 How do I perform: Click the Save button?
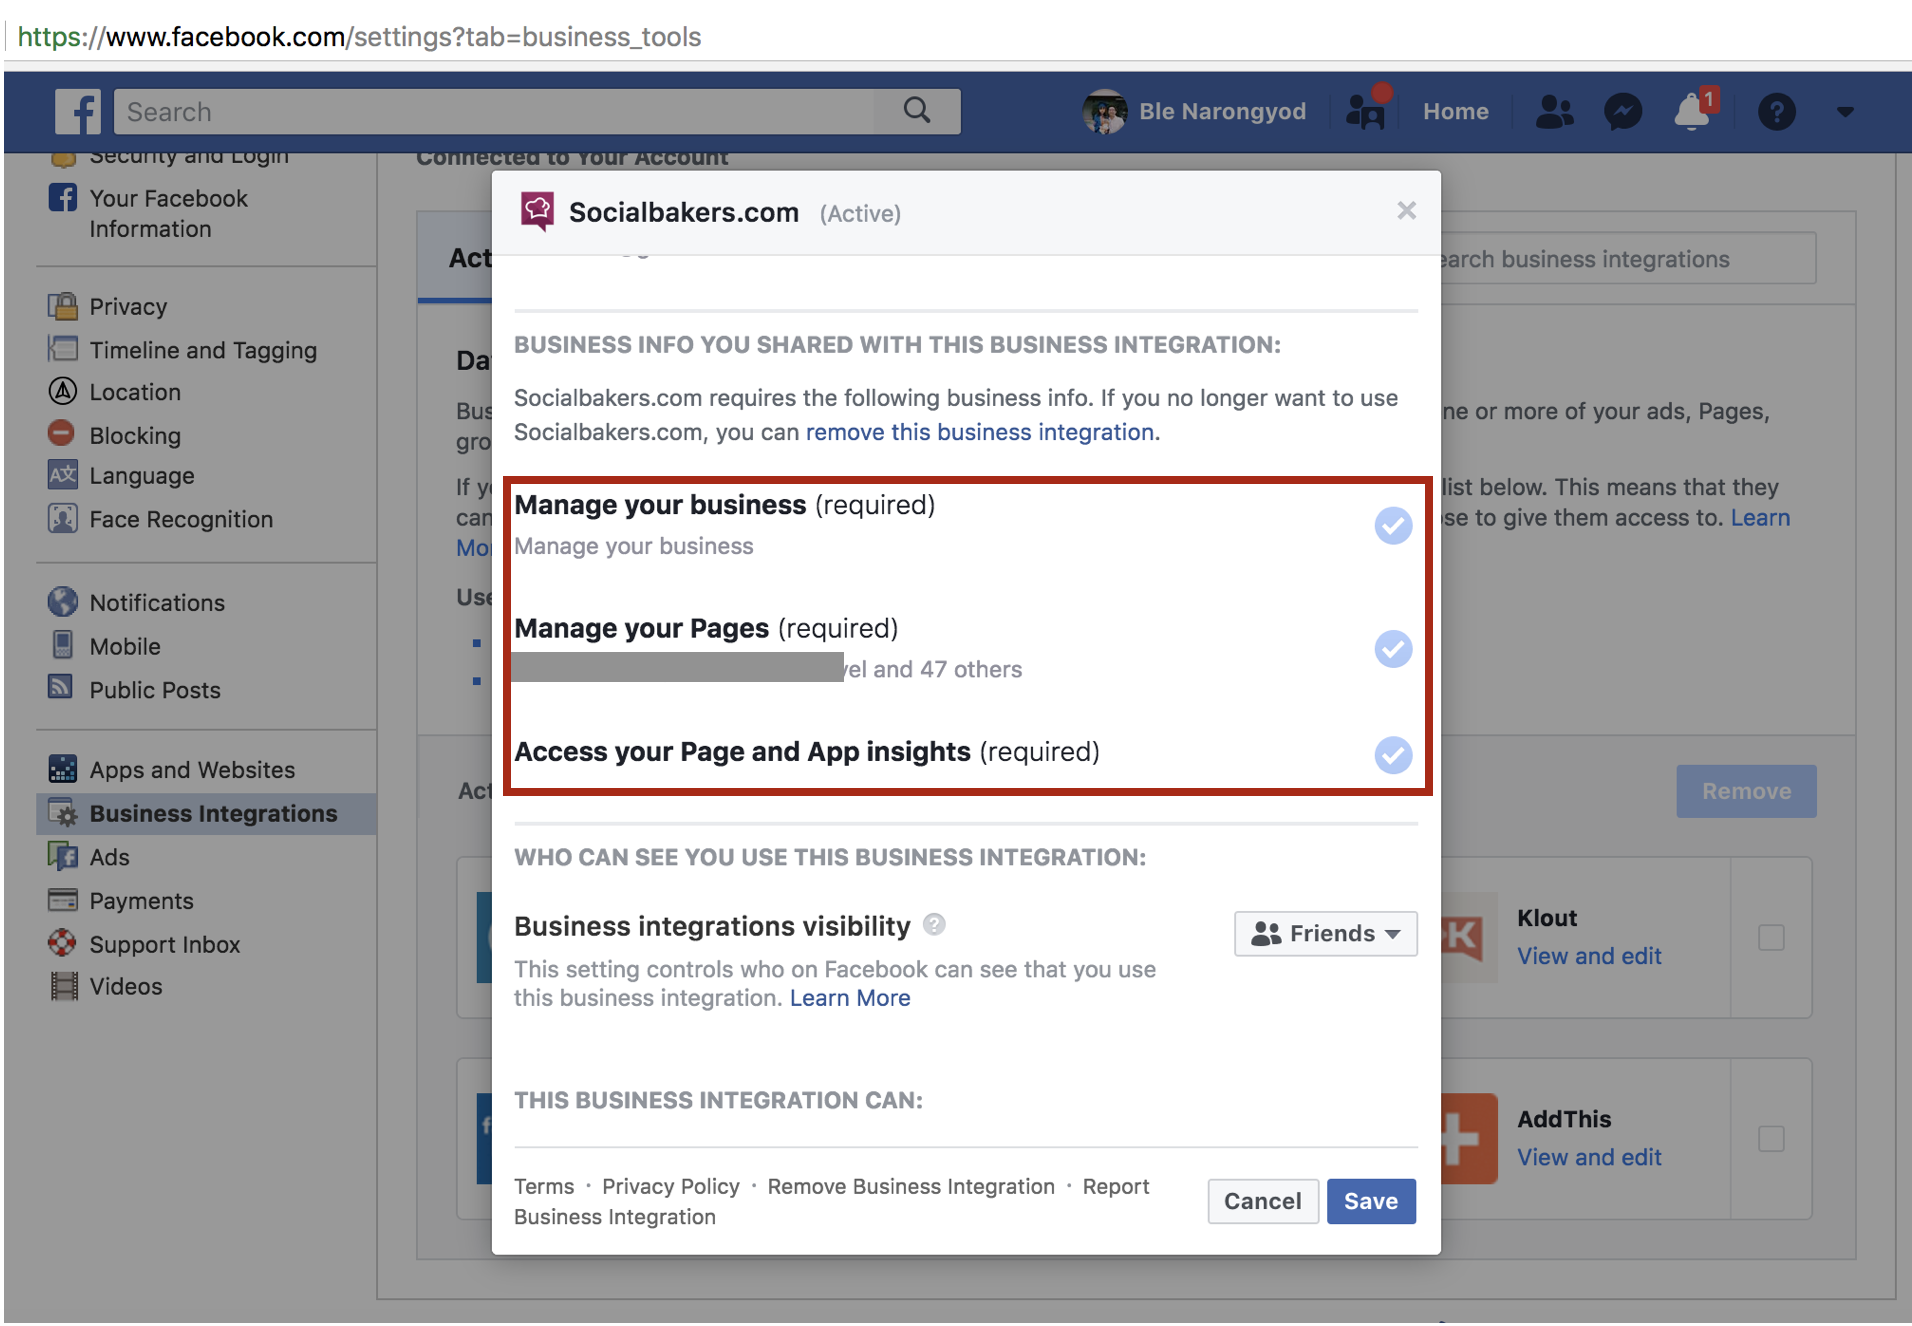(1370, 1201)
